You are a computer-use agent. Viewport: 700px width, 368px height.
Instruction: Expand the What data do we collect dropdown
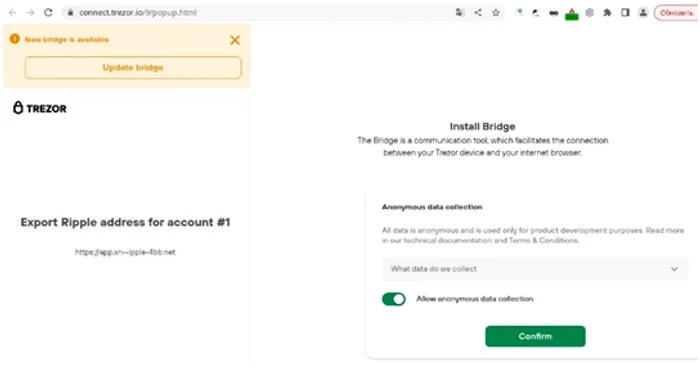pyautogui.click(x=535, y=269)
